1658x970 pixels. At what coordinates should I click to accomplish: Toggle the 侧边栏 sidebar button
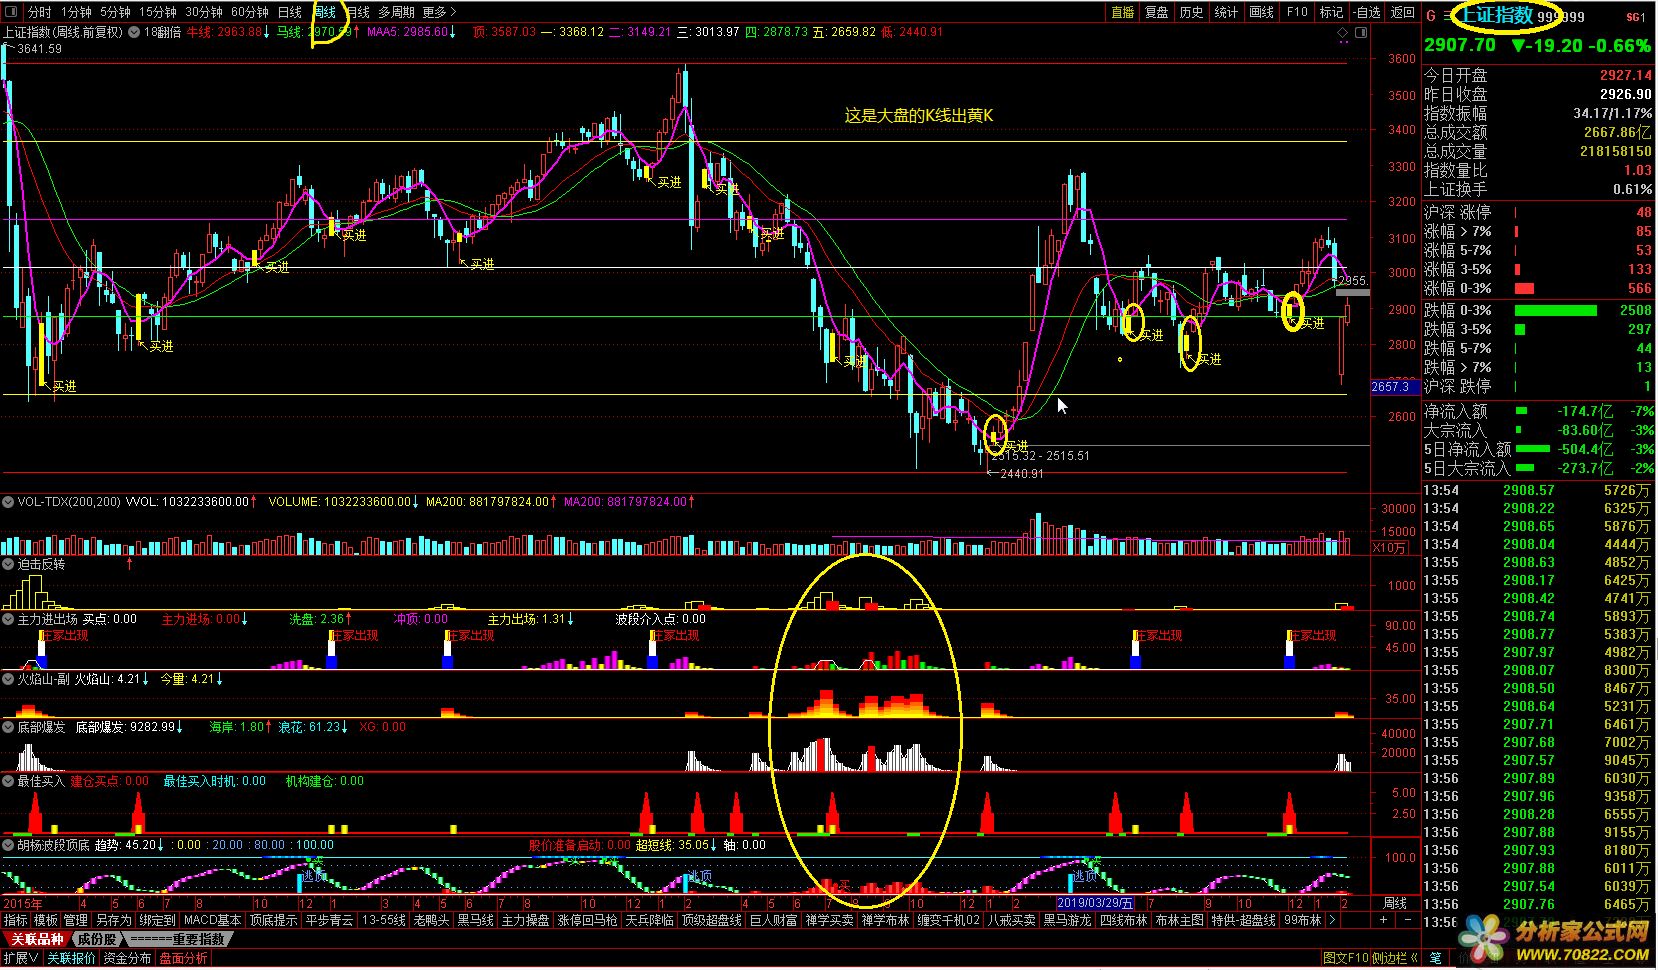click(x=1393, y=958)
